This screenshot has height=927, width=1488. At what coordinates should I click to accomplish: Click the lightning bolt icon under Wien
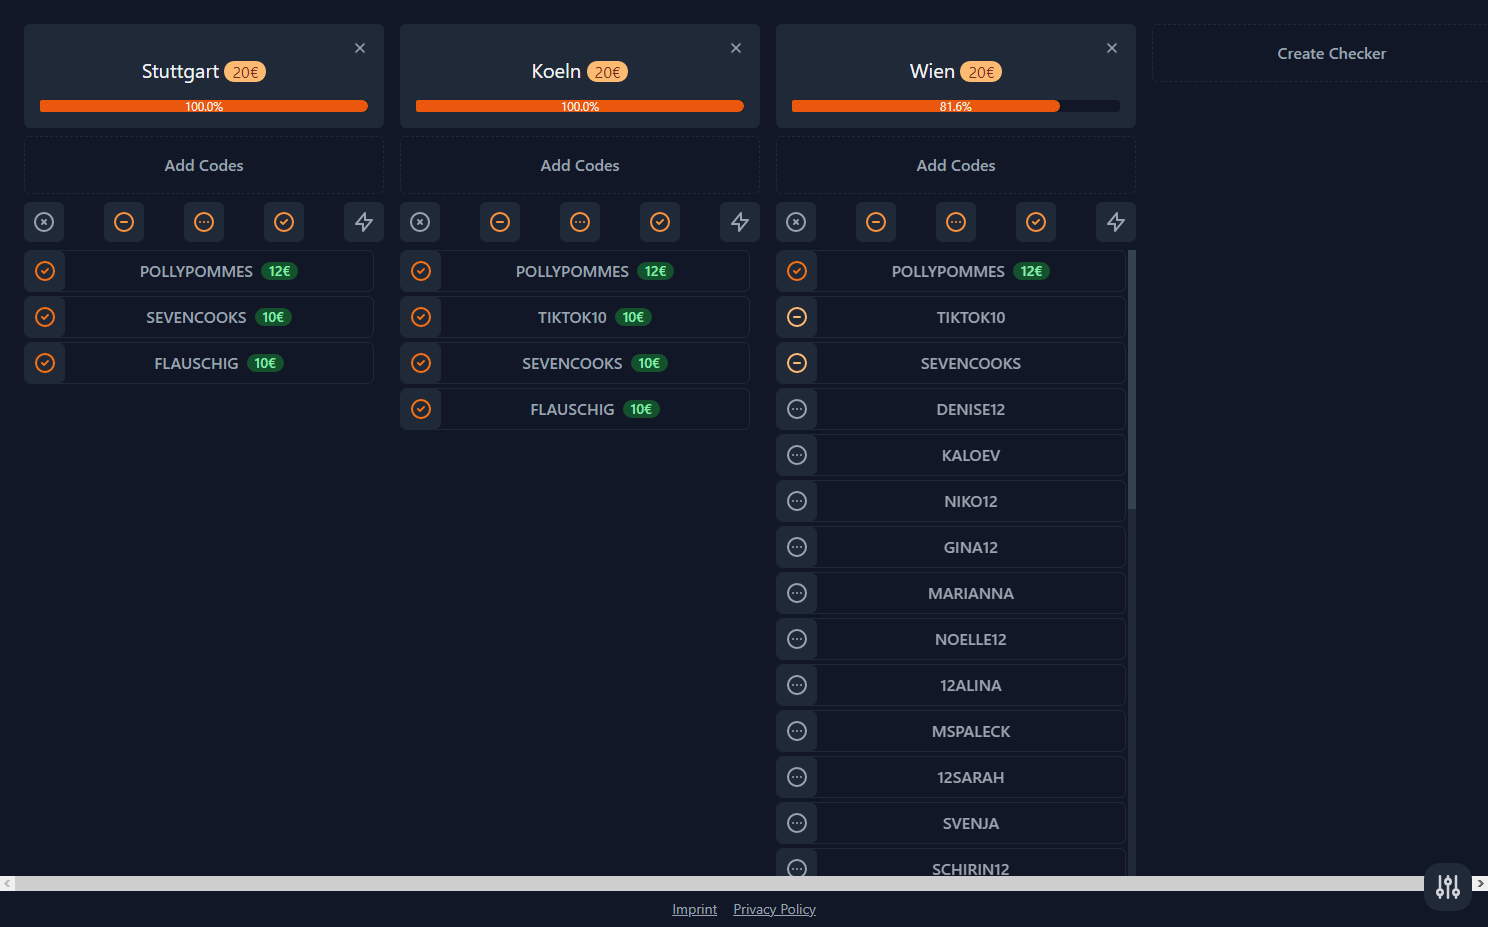coord(1116,222)
